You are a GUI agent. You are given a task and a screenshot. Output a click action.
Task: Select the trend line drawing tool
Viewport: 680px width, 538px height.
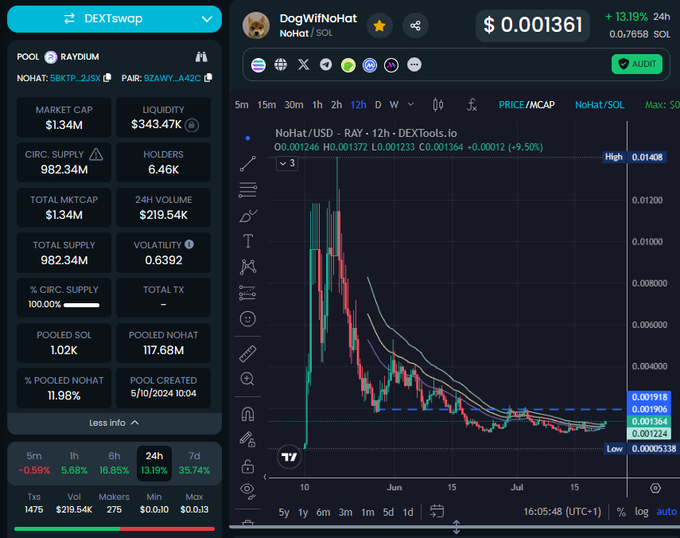click(248, 163)
